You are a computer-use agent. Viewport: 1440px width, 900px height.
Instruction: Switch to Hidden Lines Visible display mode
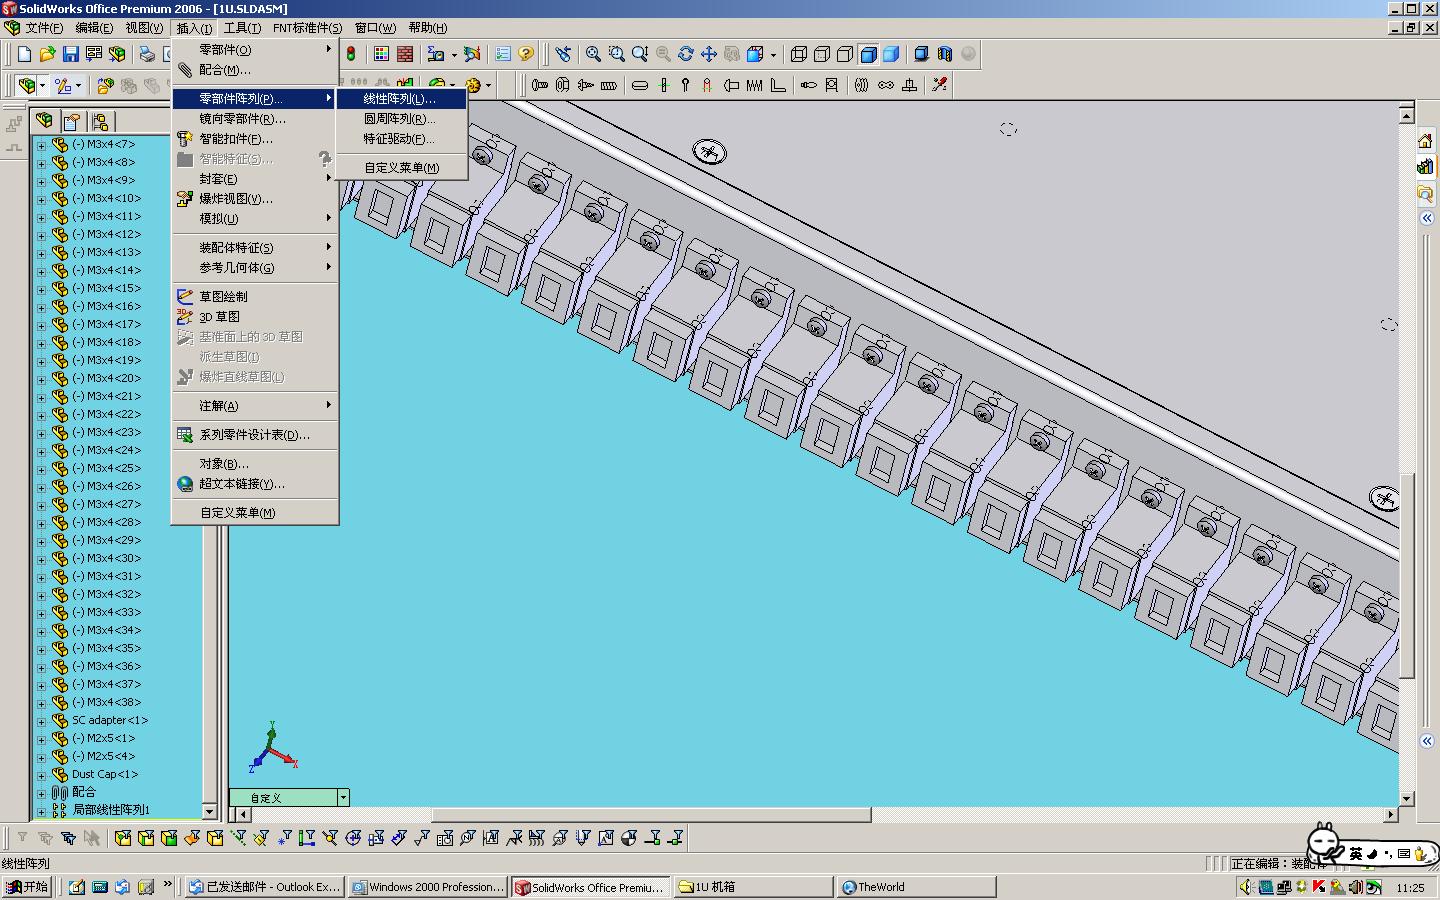[822, 54]
